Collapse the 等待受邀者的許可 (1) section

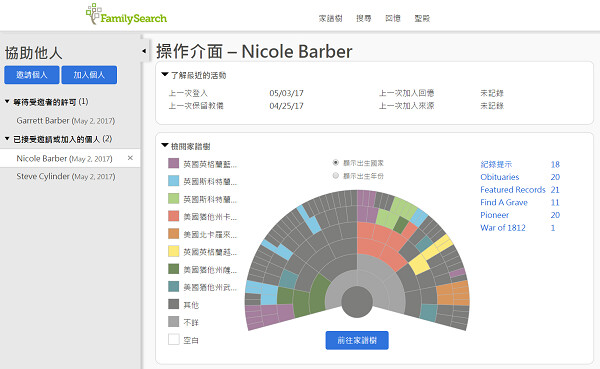7,101
